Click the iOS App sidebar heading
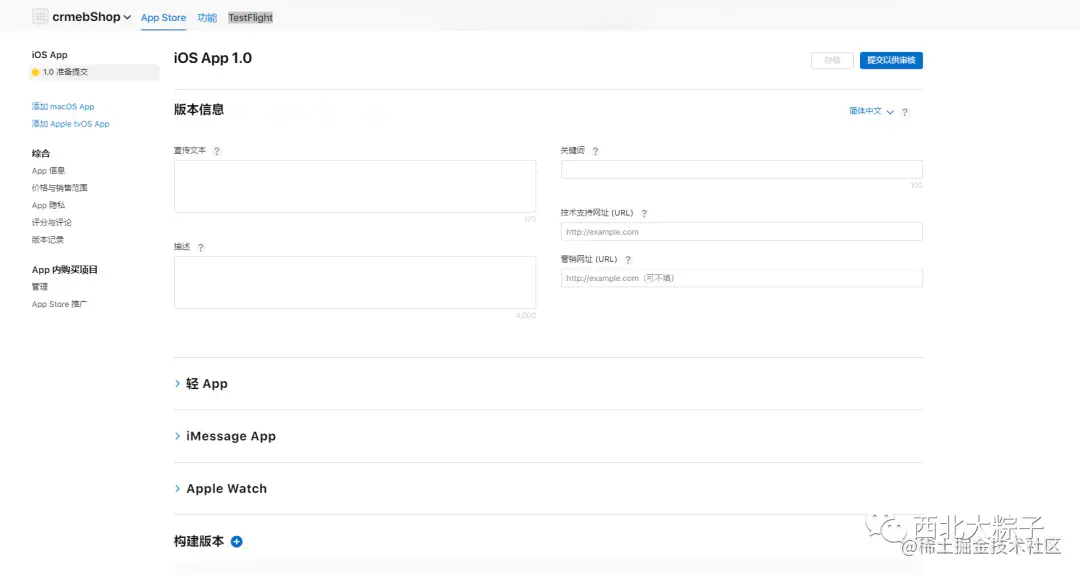1080x575 pixels. [x=50, y=54]
